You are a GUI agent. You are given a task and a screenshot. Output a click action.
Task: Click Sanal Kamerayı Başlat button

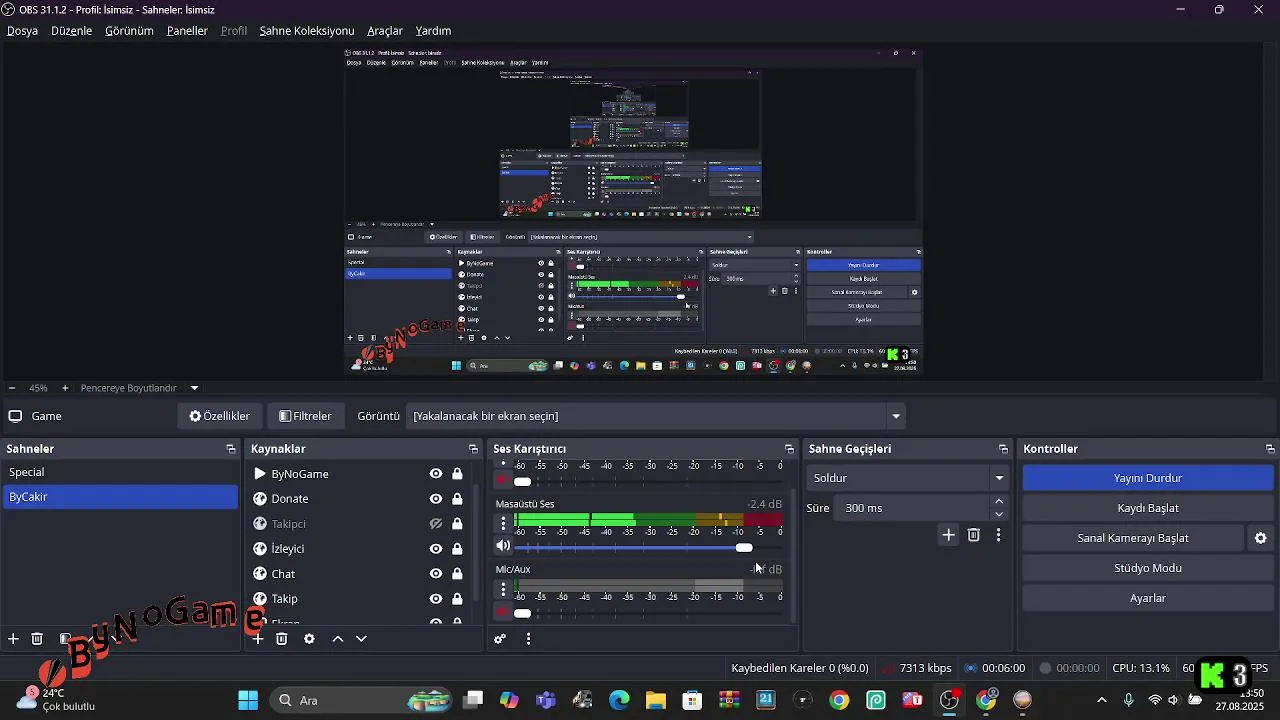coord(1133,538)
